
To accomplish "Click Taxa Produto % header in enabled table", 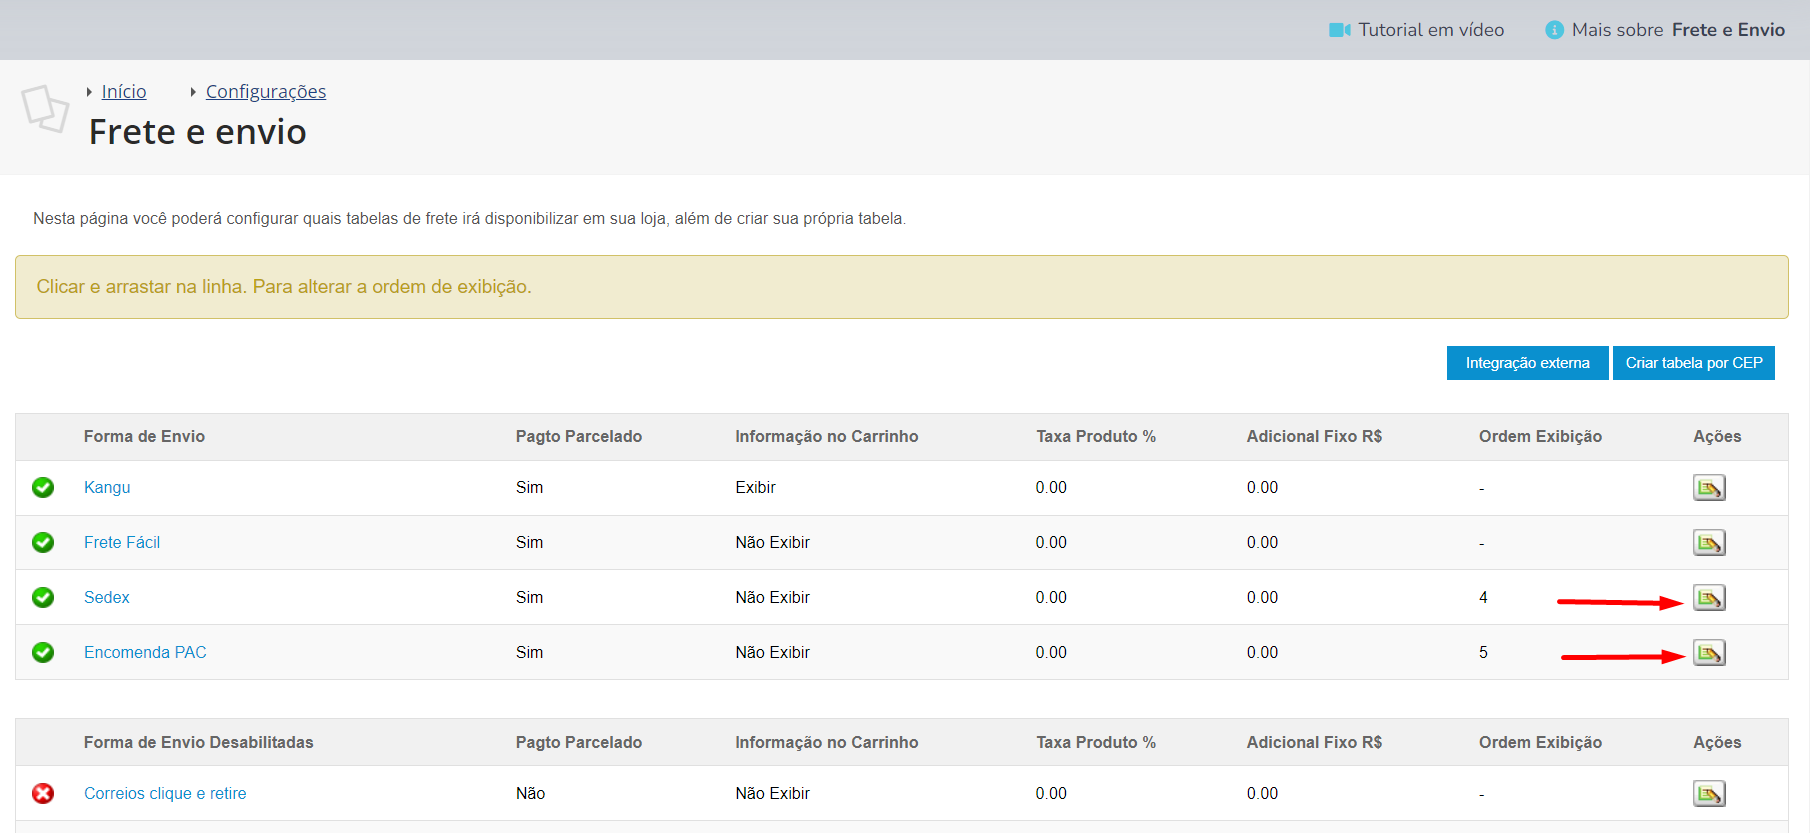I will click(1096, 436).
